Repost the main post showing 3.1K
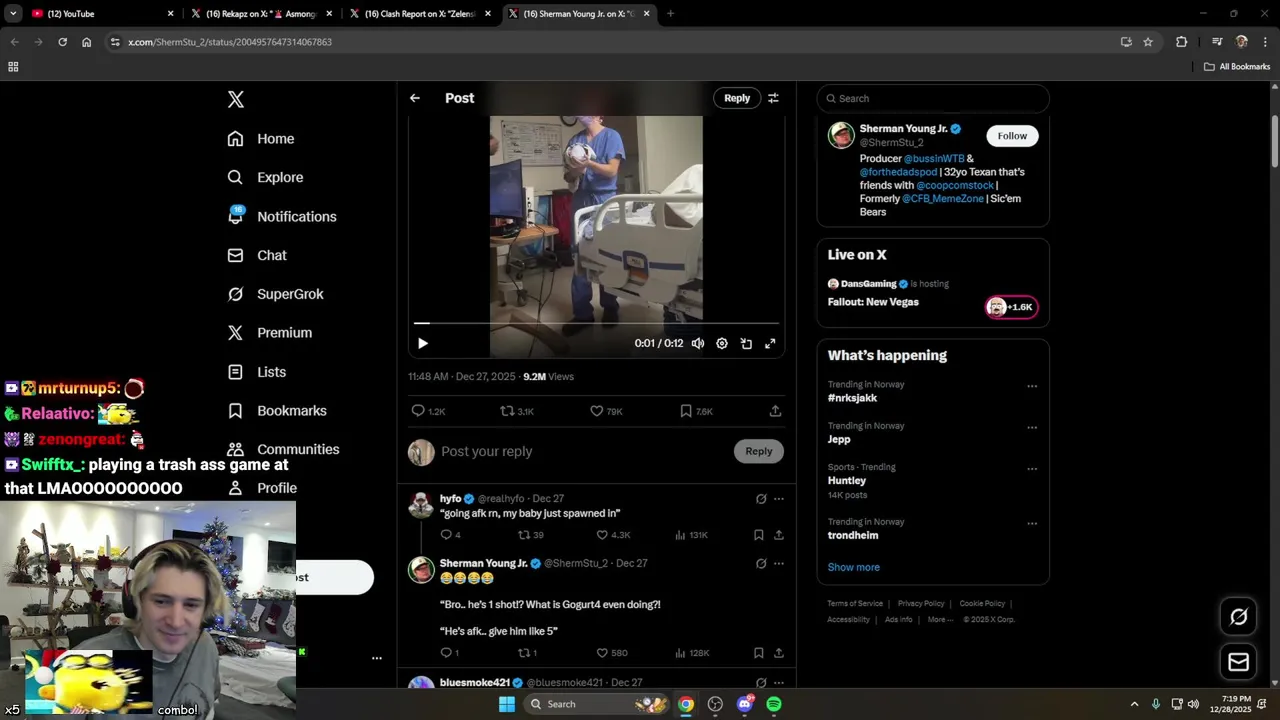The height and width of the screenshot is (720, 1280). pyautogui.click(x=517, y=411)
